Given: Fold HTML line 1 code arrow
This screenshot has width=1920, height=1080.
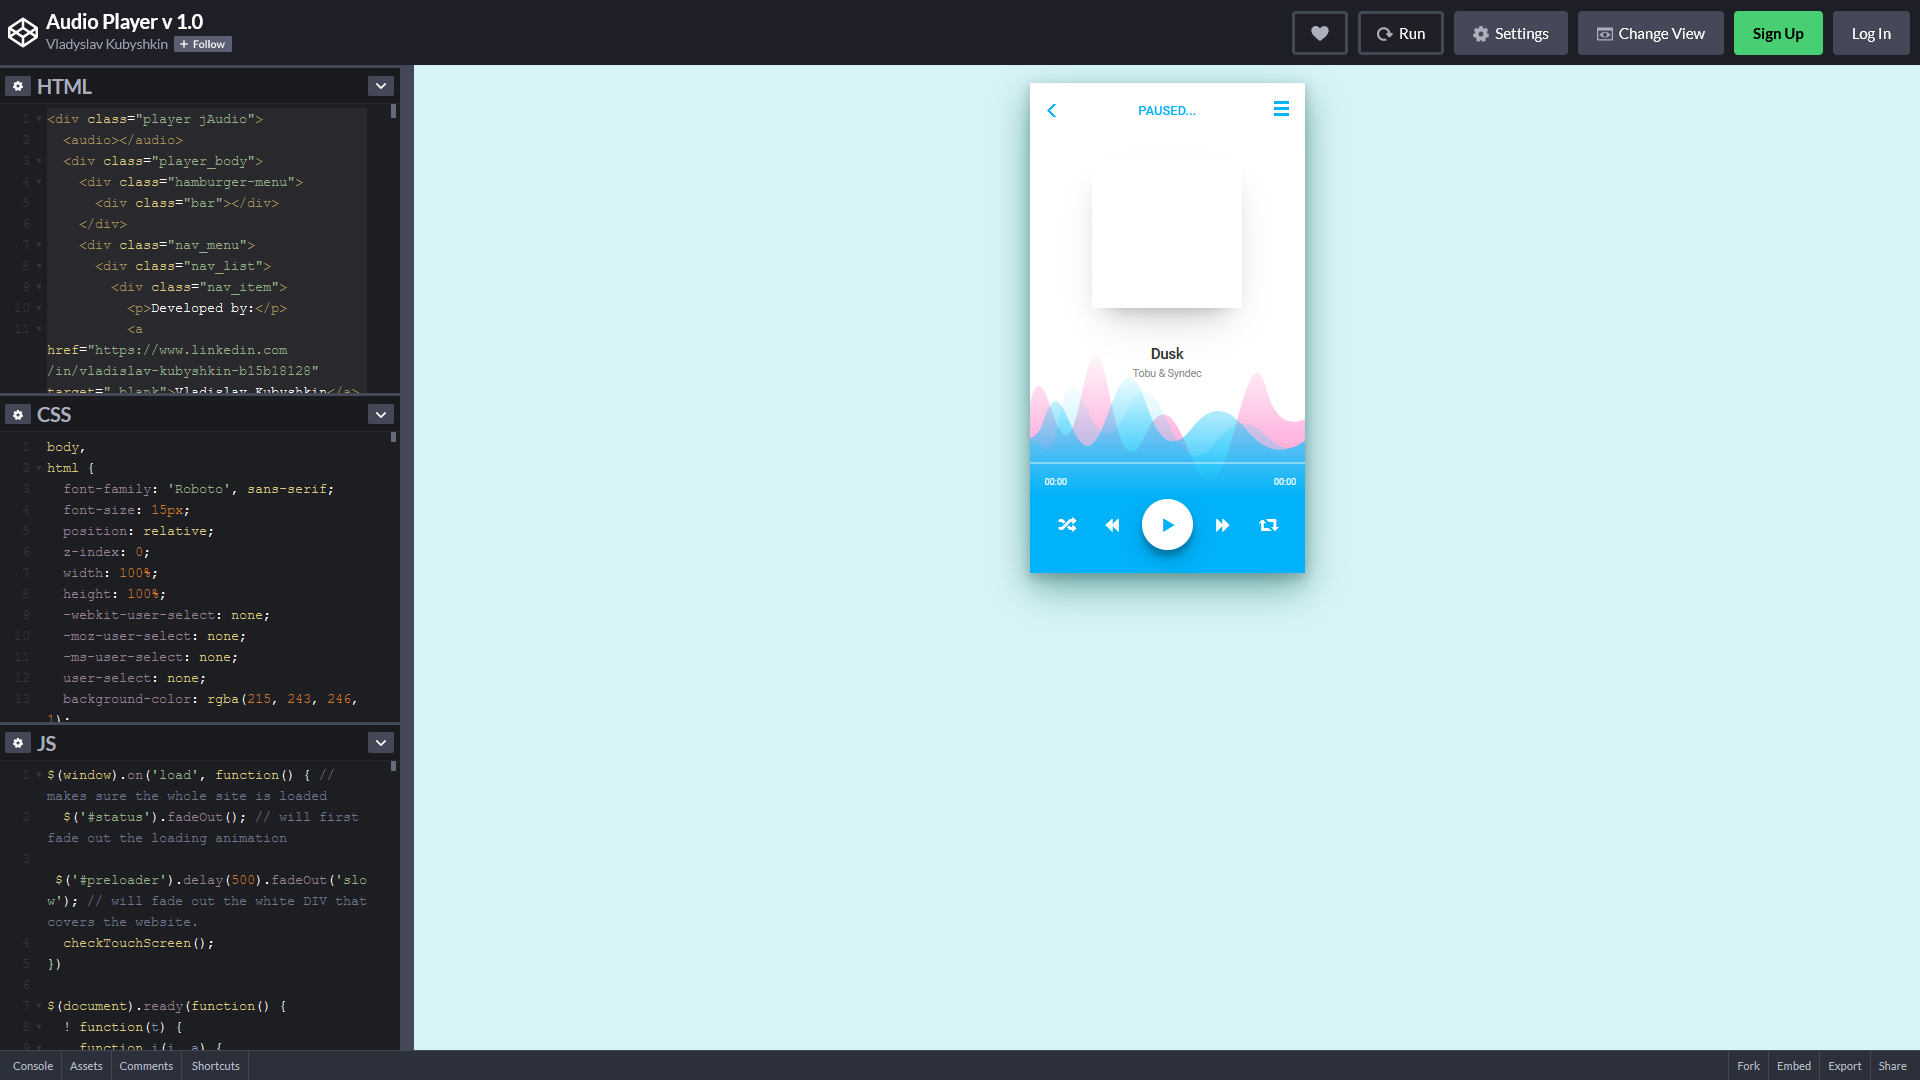Looking at the screenshot, I should pyautogui.click(x=39, y=119).
